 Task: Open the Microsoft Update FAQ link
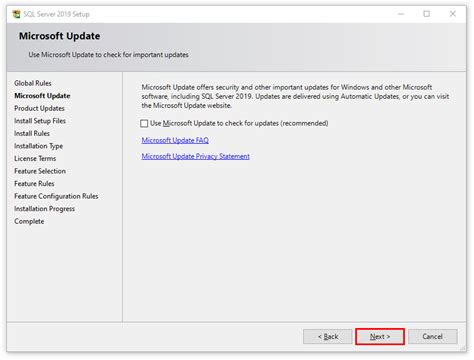(175, 140)
